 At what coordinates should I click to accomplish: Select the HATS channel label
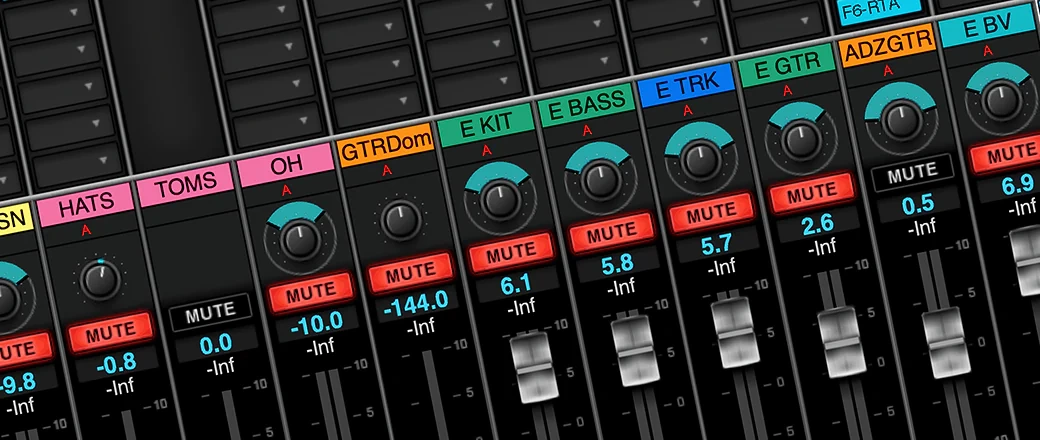(86, 204)
